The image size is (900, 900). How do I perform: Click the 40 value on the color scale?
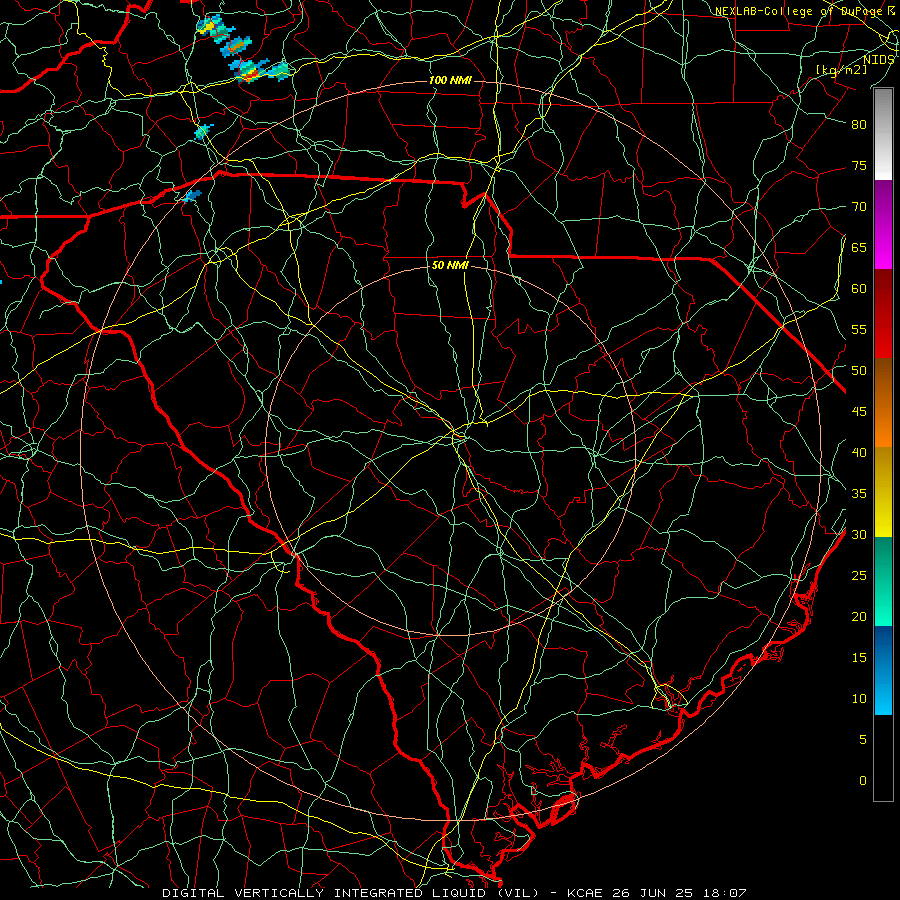pyautogui.click(x=859, y=453)
